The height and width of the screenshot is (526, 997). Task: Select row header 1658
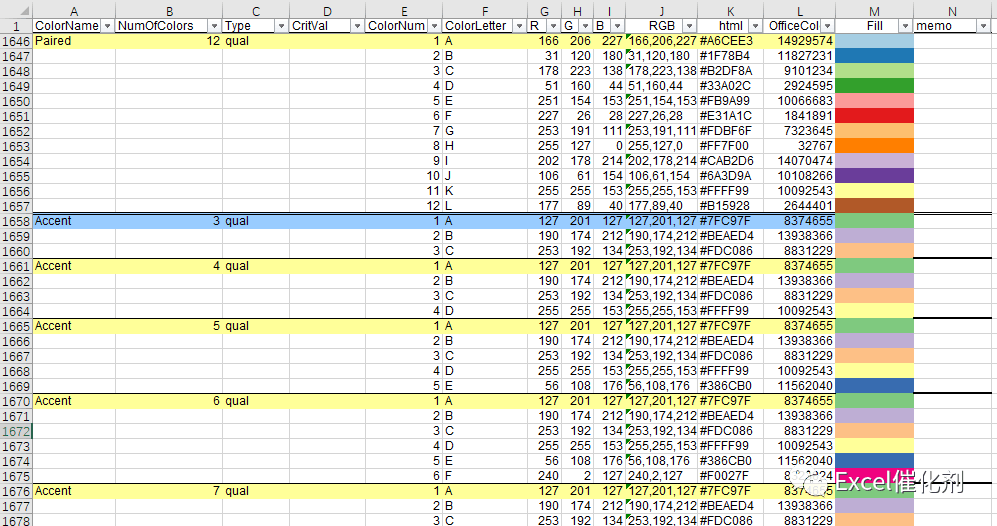pyautogui.click(x=16, y=221)
